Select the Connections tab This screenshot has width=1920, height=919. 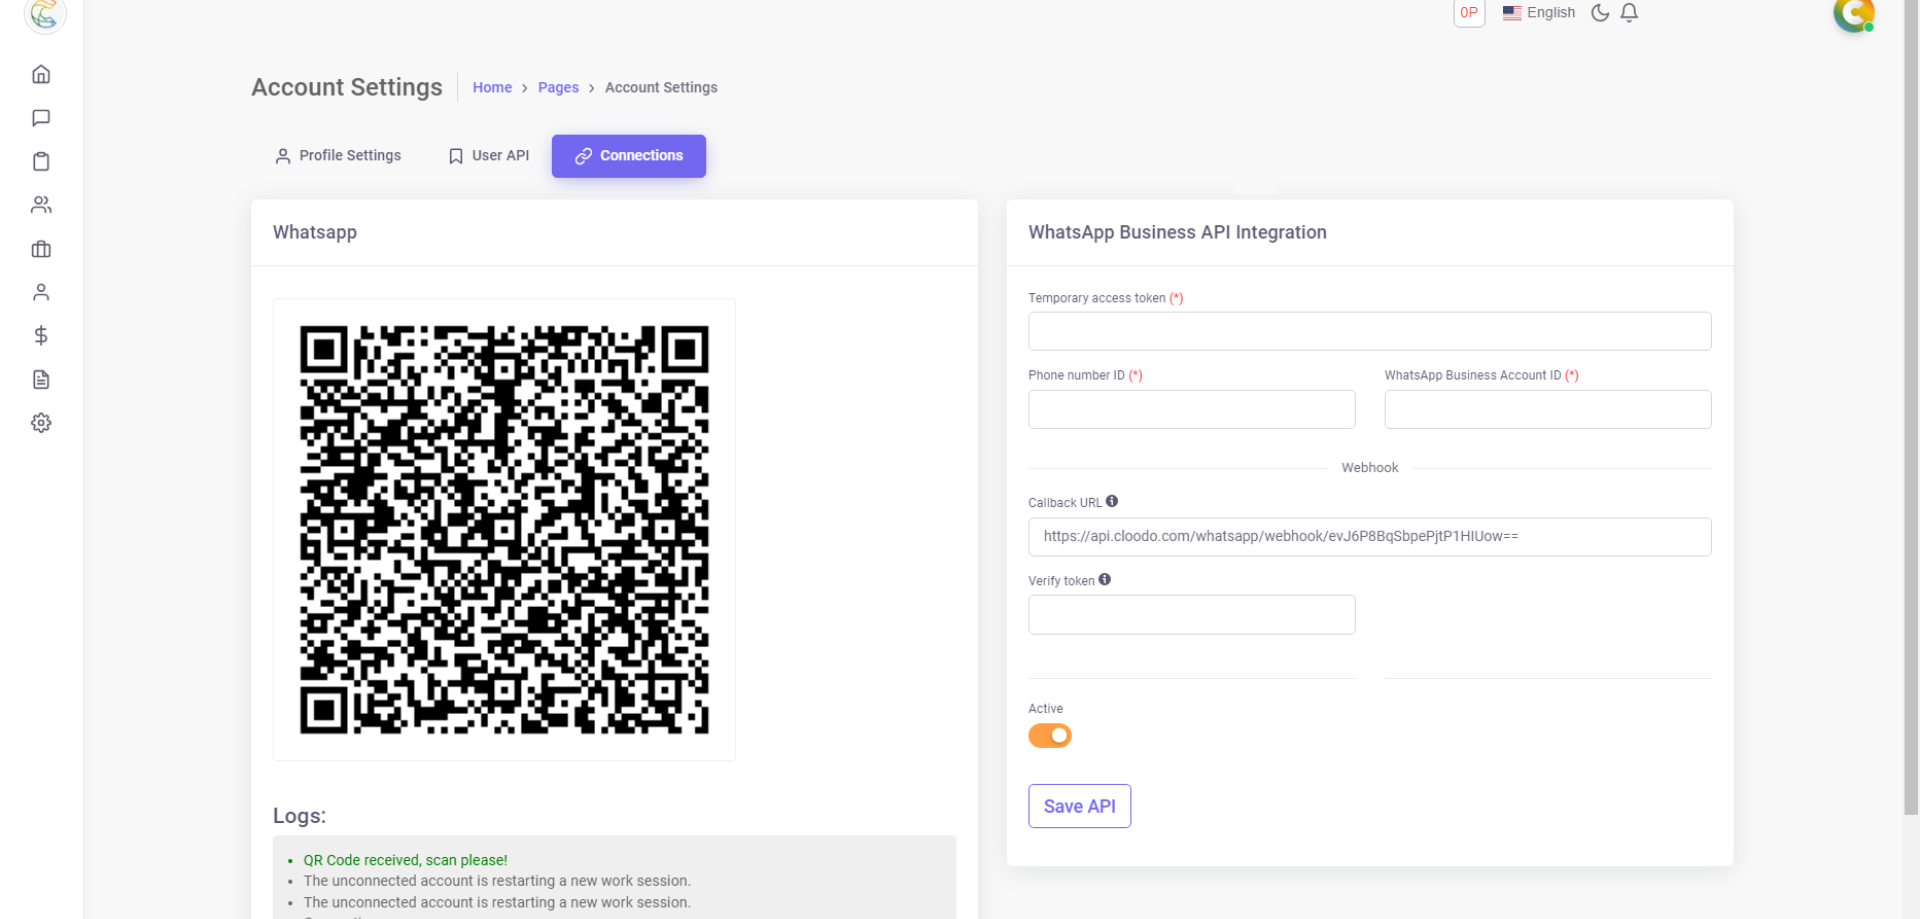pos(629,156)
